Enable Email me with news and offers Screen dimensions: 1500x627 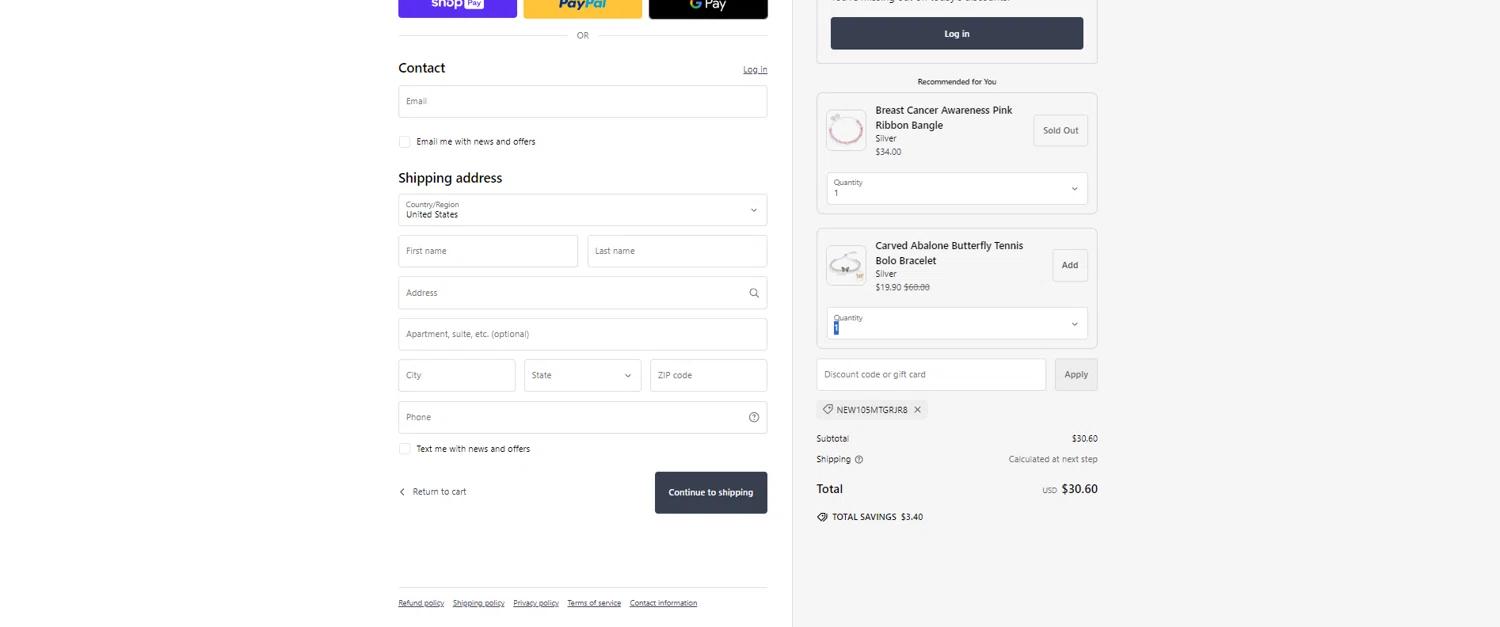click(x=405, y=142)
